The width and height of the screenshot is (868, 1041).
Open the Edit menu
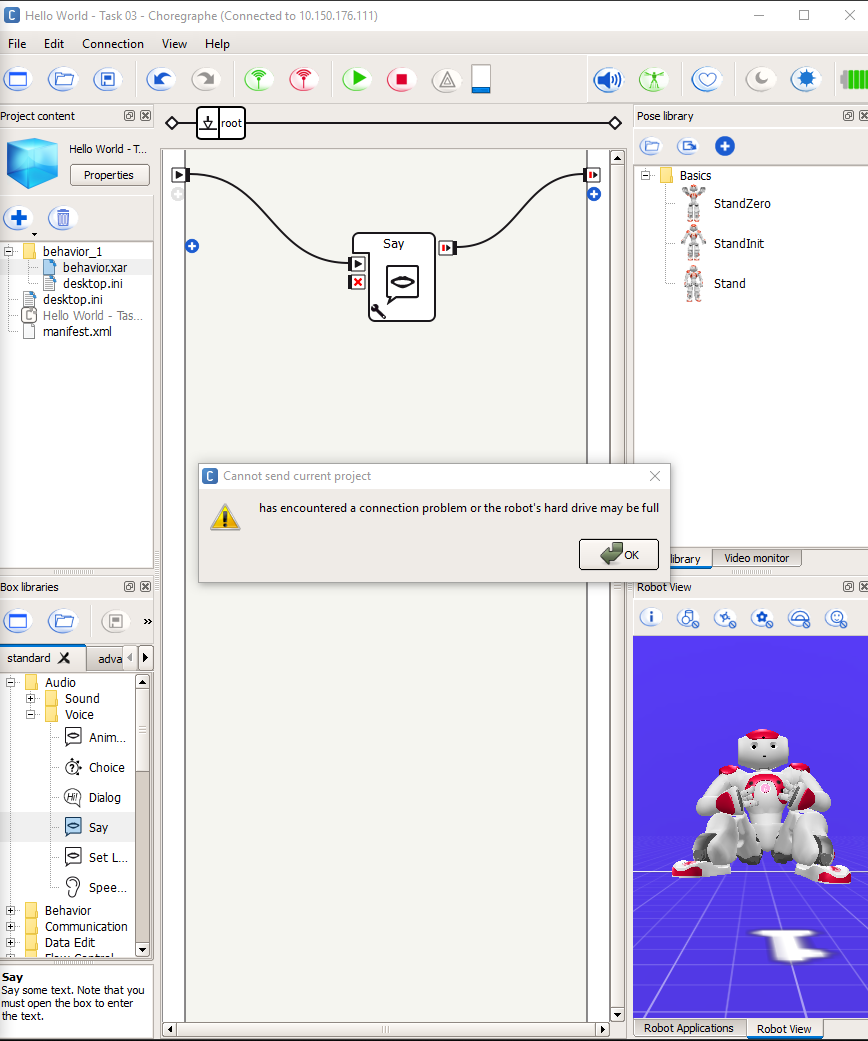(54, 44)
